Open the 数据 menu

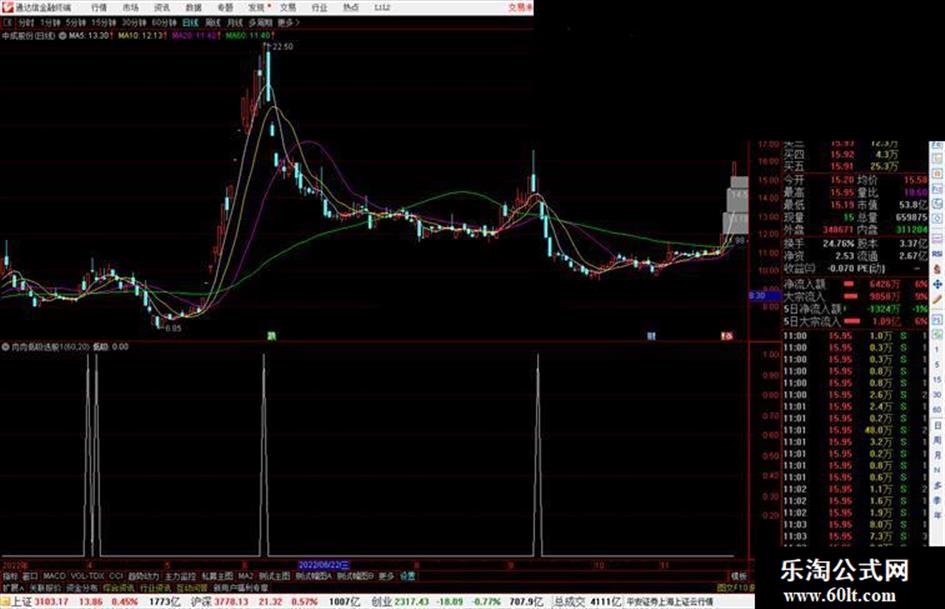[193, 7]
